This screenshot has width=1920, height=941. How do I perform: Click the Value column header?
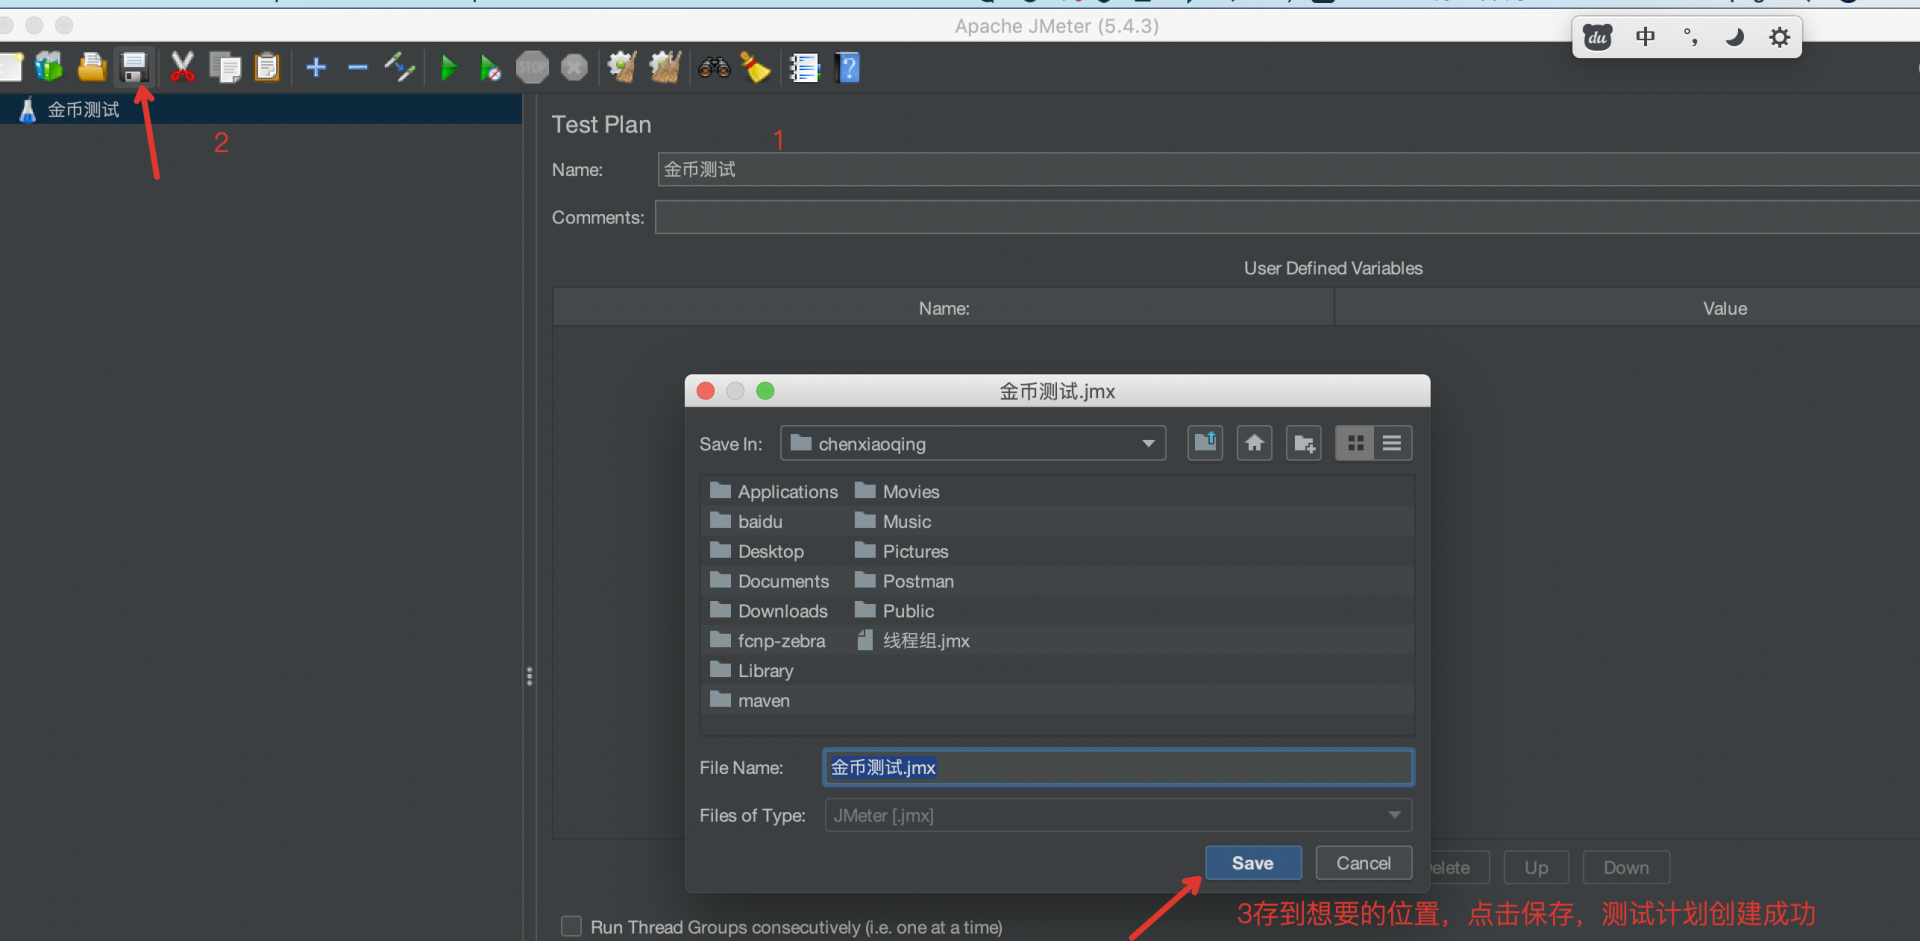1627,308
